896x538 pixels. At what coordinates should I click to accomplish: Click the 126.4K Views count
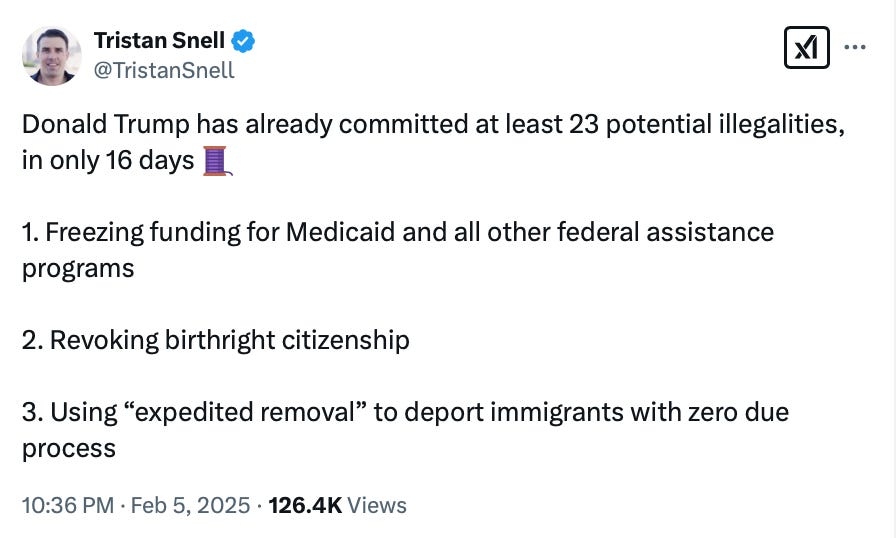pyautogui.click(x=337, y=505)
